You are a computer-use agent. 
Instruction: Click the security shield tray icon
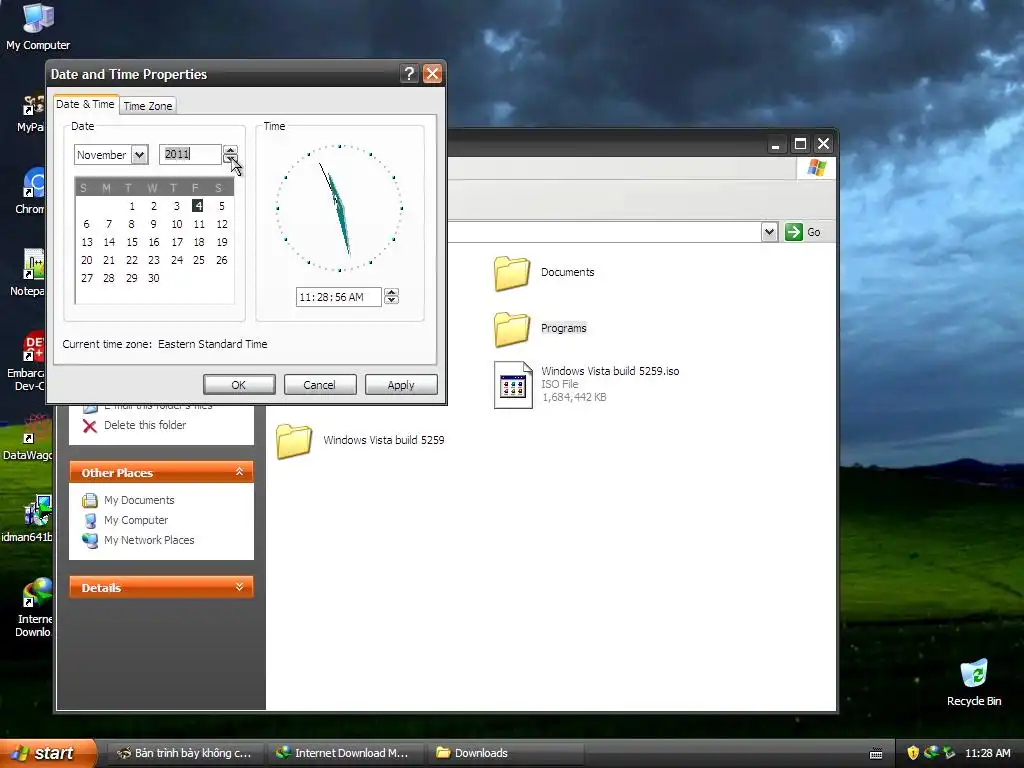tap(913, 753)
